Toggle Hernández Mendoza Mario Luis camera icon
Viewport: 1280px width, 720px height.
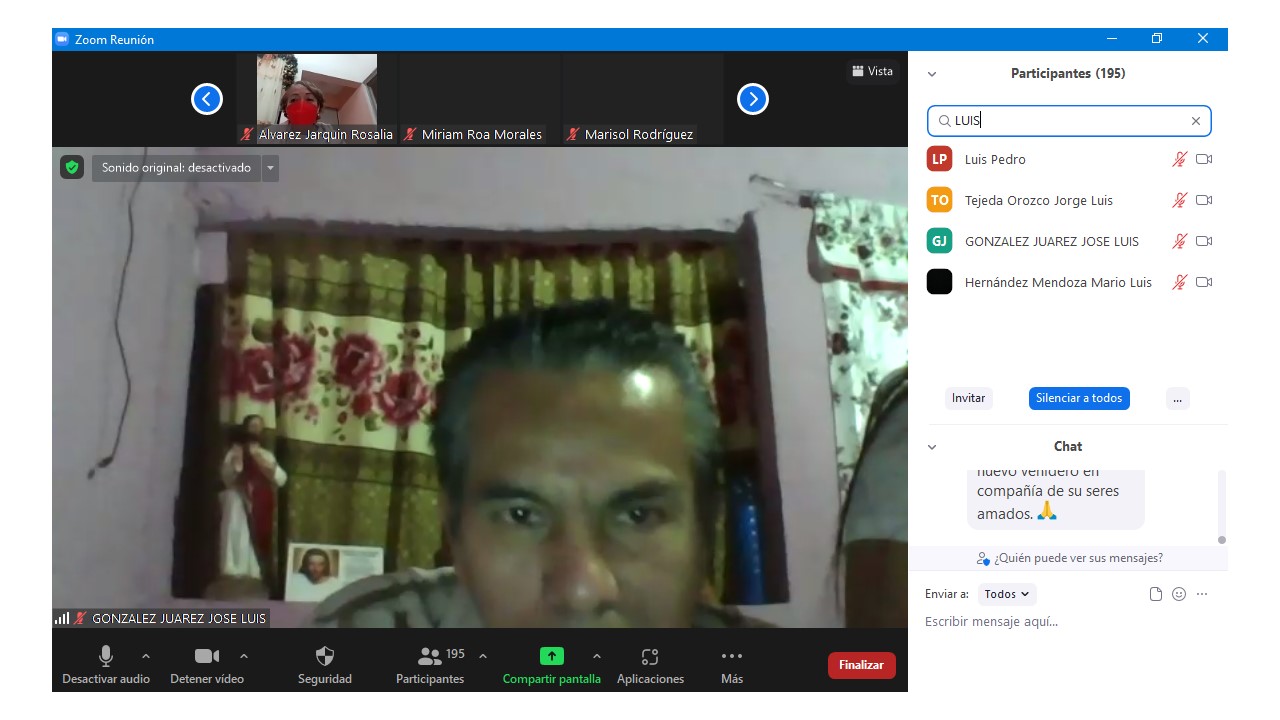(x=1204, y=282)
